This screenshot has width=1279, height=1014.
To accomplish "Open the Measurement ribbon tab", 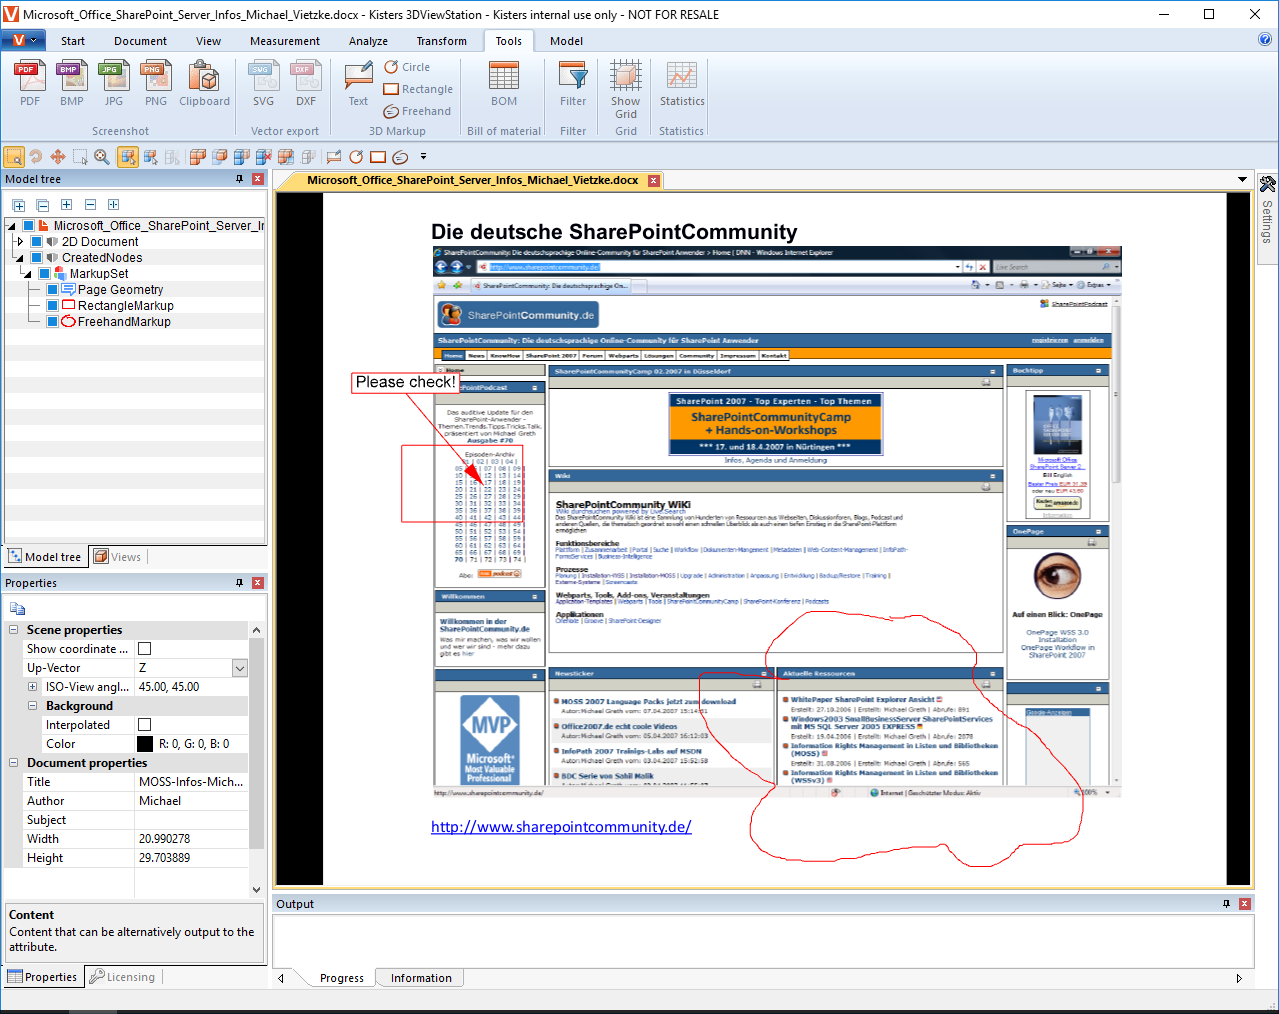I will click(x=285, y=41).
